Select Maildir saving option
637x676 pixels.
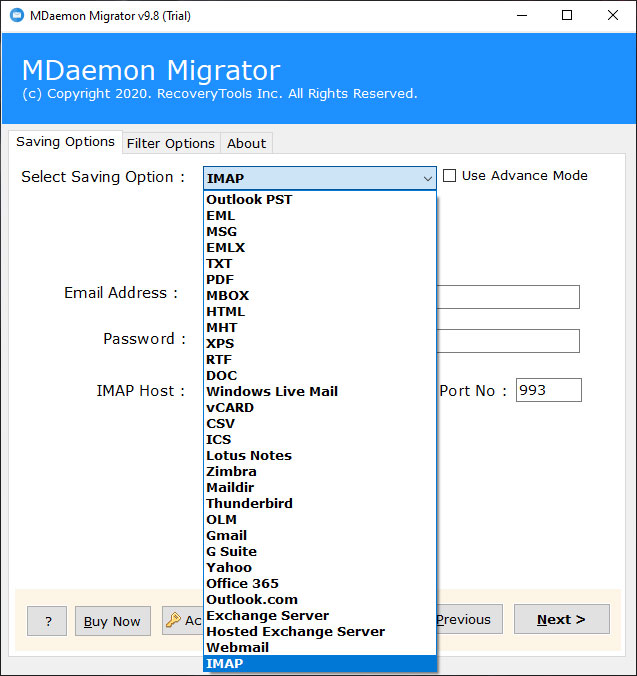[x=320, y=487]
